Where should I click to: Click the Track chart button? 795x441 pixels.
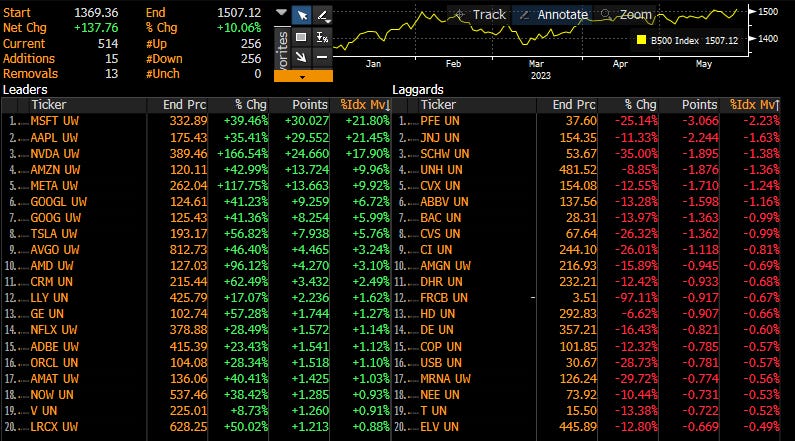(x=480, y=15)
